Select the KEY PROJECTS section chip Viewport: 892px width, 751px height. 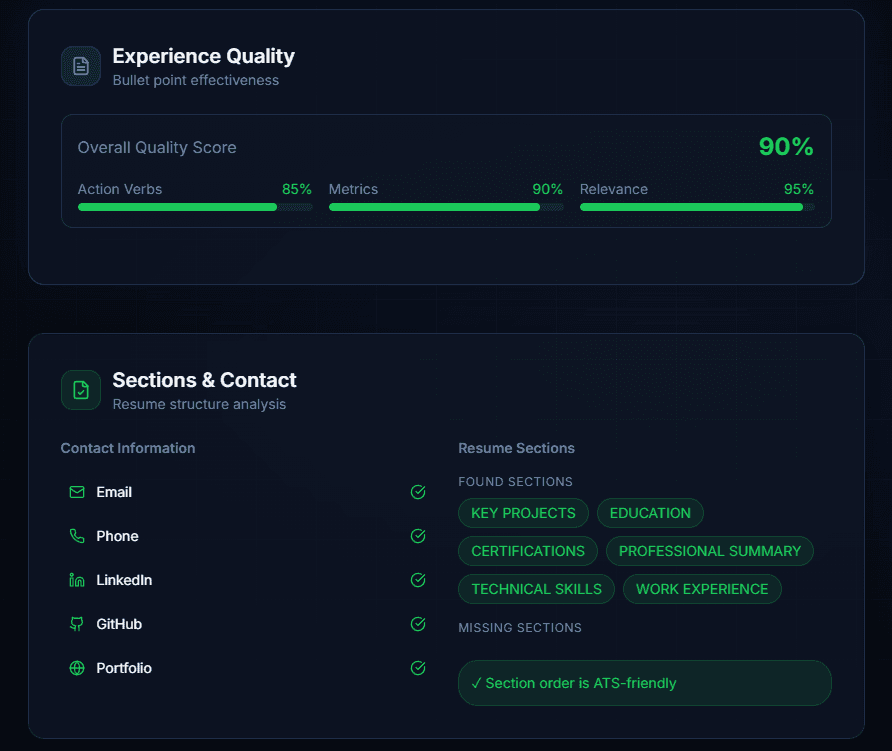pos(523,512)
